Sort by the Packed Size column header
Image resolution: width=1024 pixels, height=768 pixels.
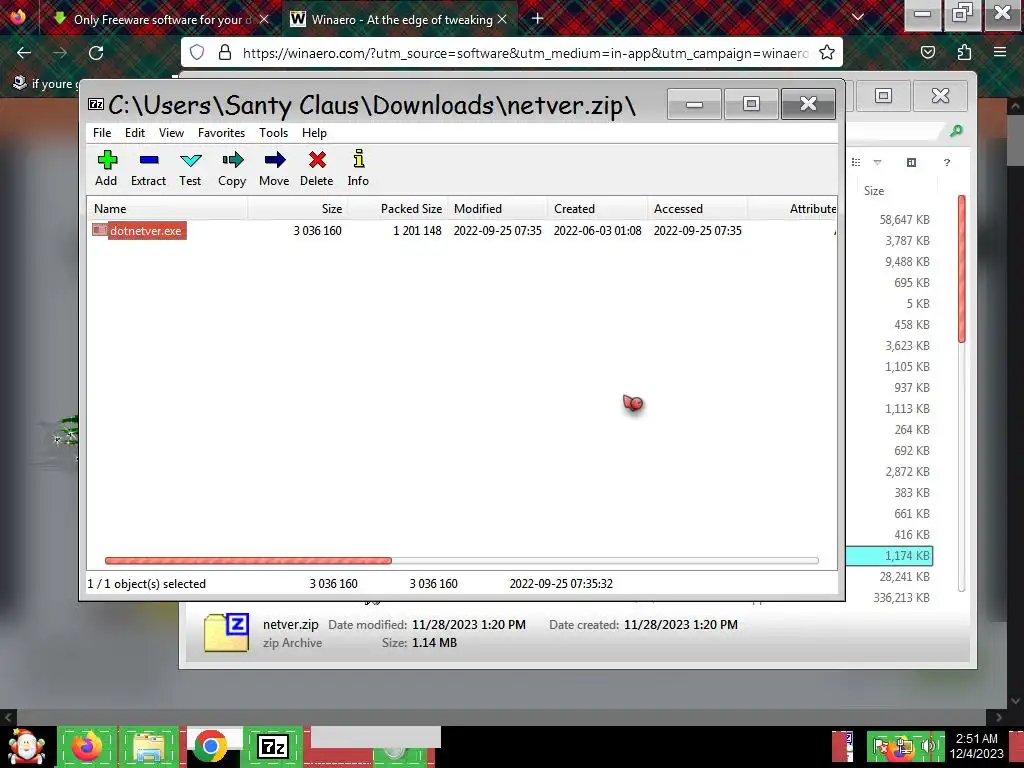(x=397, y=209)
